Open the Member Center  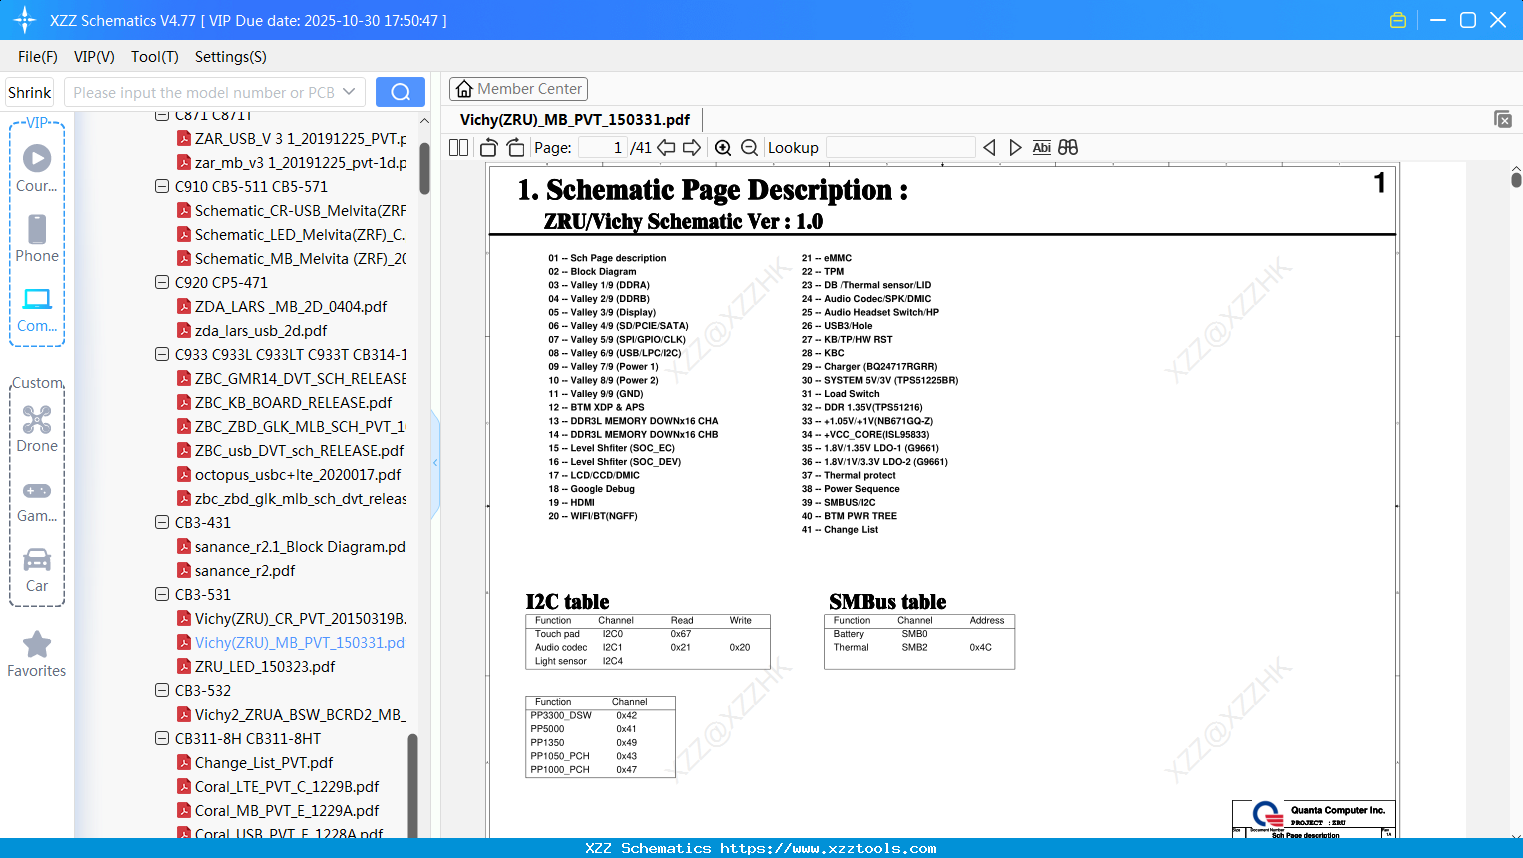coord(518,89)
